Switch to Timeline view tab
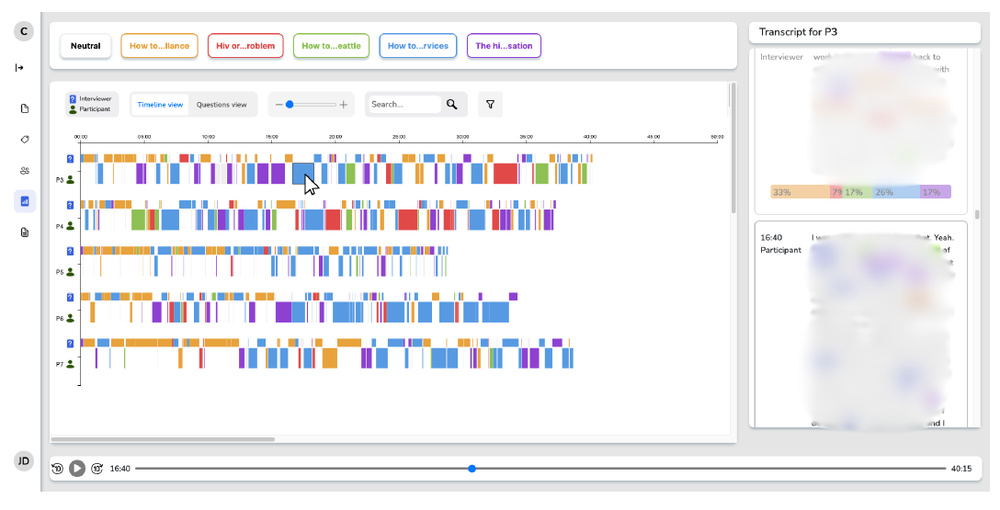The height and width of the screenshot is (510, 1000). [160, 105]
